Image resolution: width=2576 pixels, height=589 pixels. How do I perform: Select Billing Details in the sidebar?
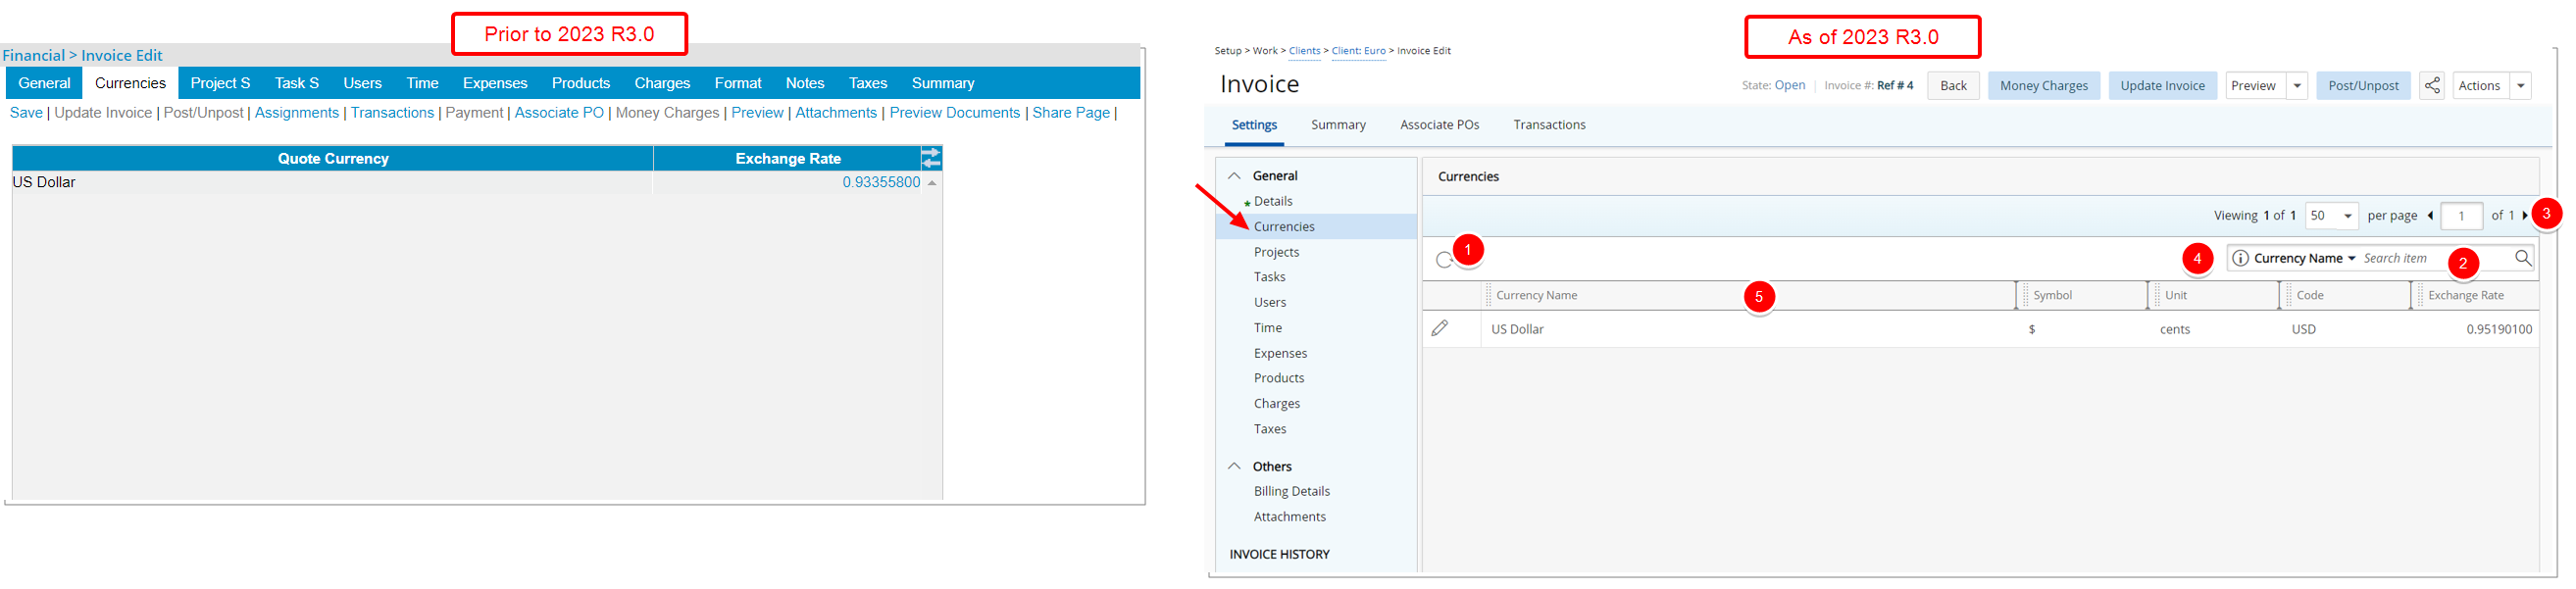click(1291, 491)
